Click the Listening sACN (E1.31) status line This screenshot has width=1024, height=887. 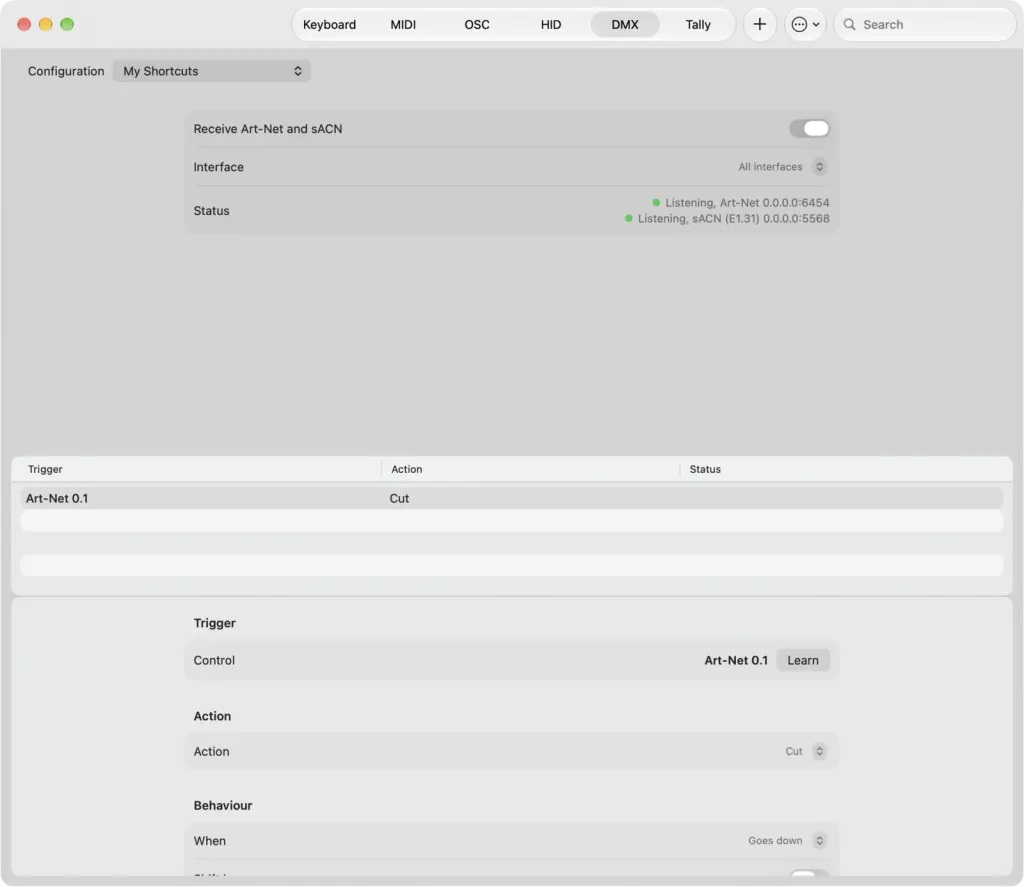click(727, 218)
